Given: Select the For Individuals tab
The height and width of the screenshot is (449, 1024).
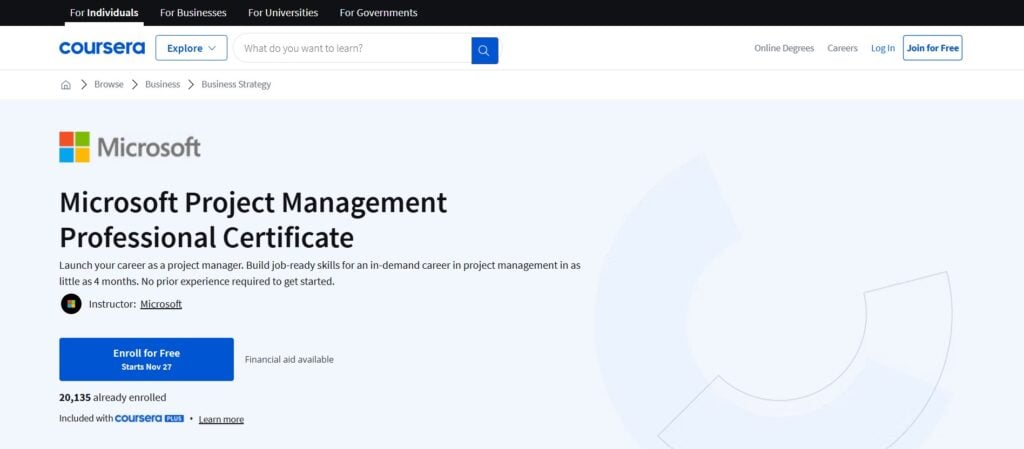Looking at the screenshot, I should [104, 12].
